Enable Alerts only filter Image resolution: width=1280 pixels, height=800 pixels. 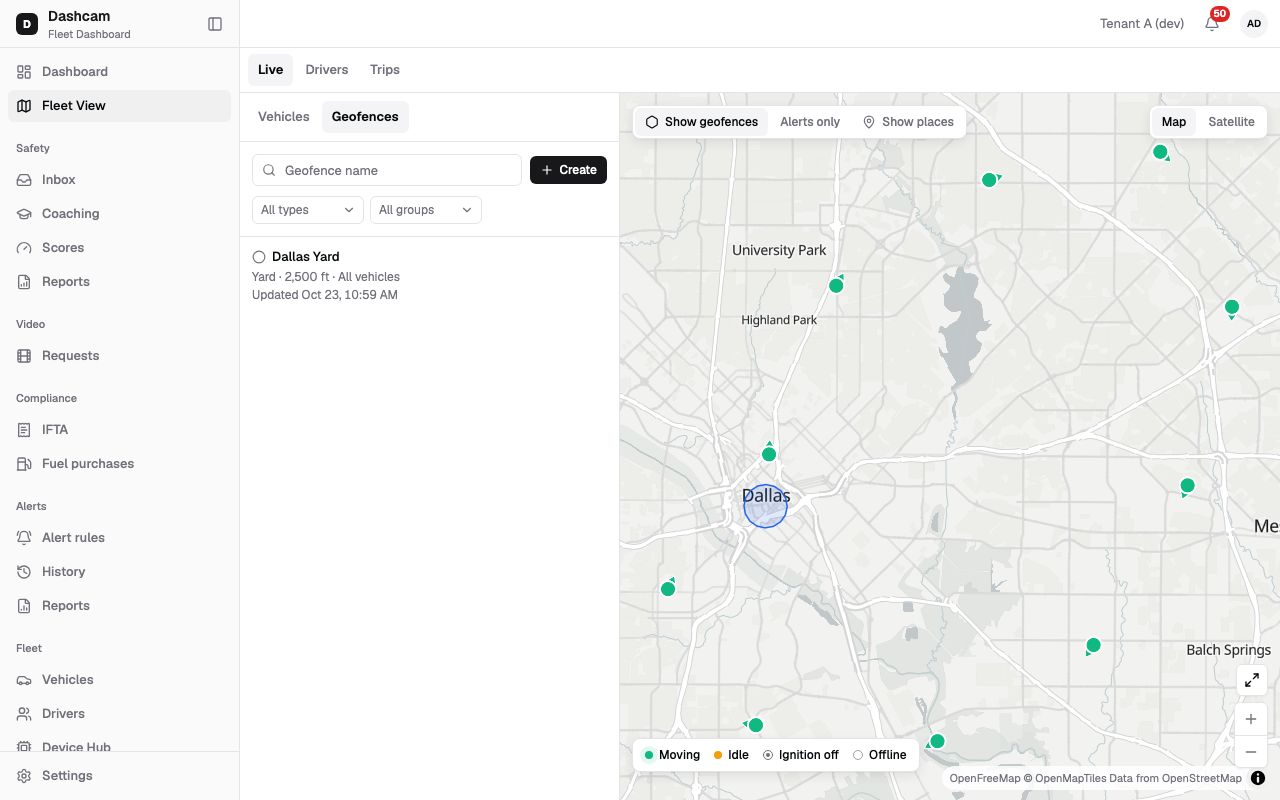[810, 122]
